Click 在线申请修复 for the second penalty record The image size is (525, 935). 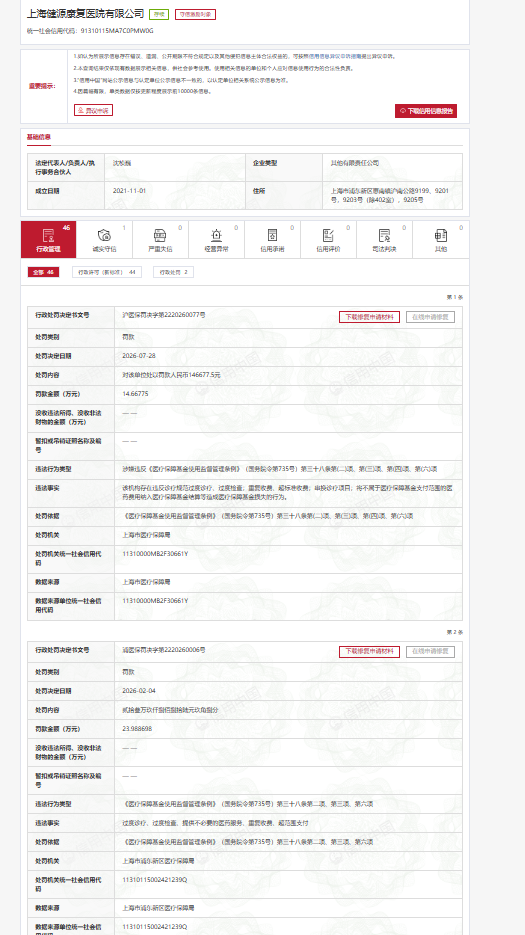coord(430,652)
